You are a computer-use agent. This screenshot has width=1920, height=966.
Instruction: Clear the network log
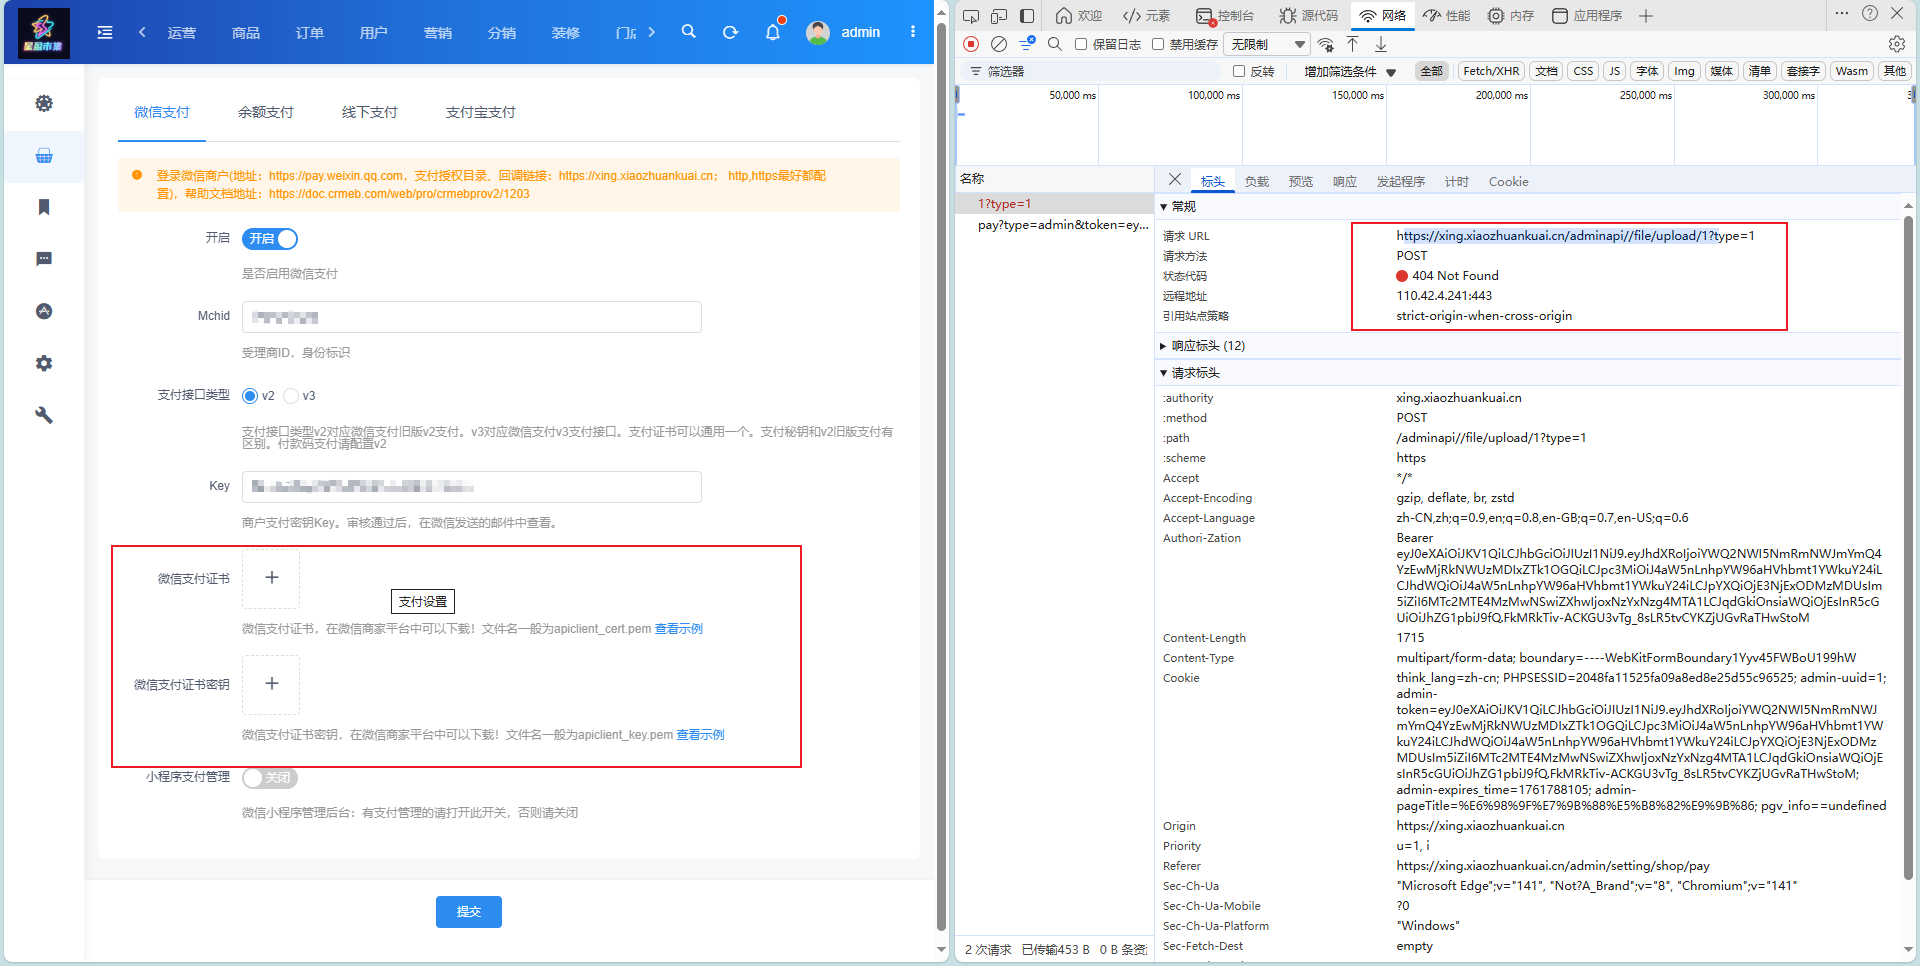pos(999,44)
